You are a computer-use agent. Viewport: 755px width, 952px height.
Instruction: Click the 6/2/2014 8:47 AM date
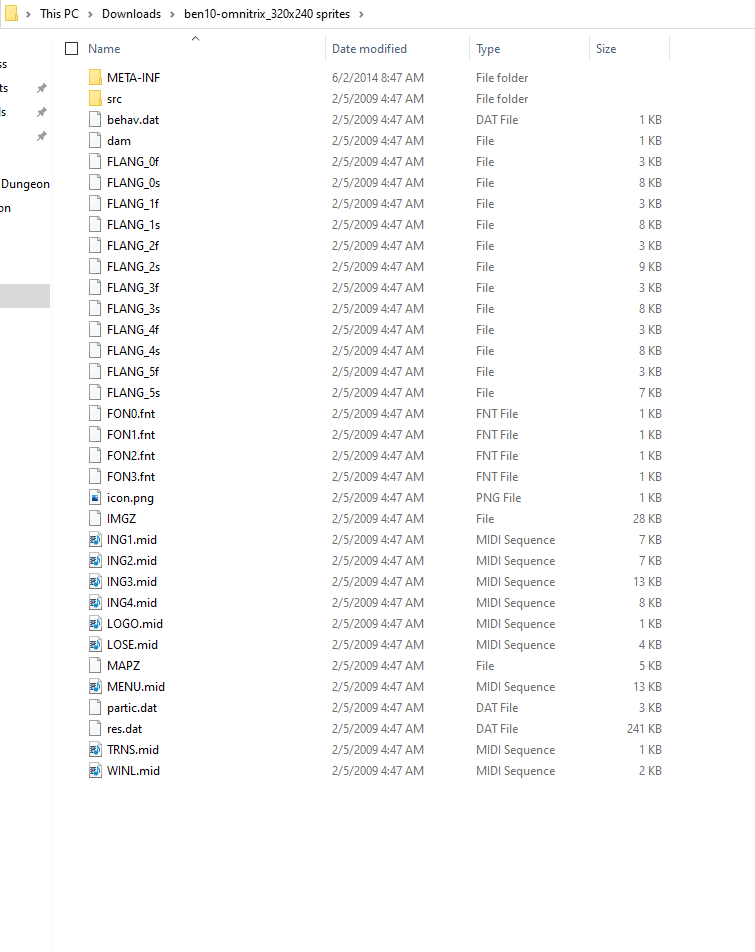378,78
